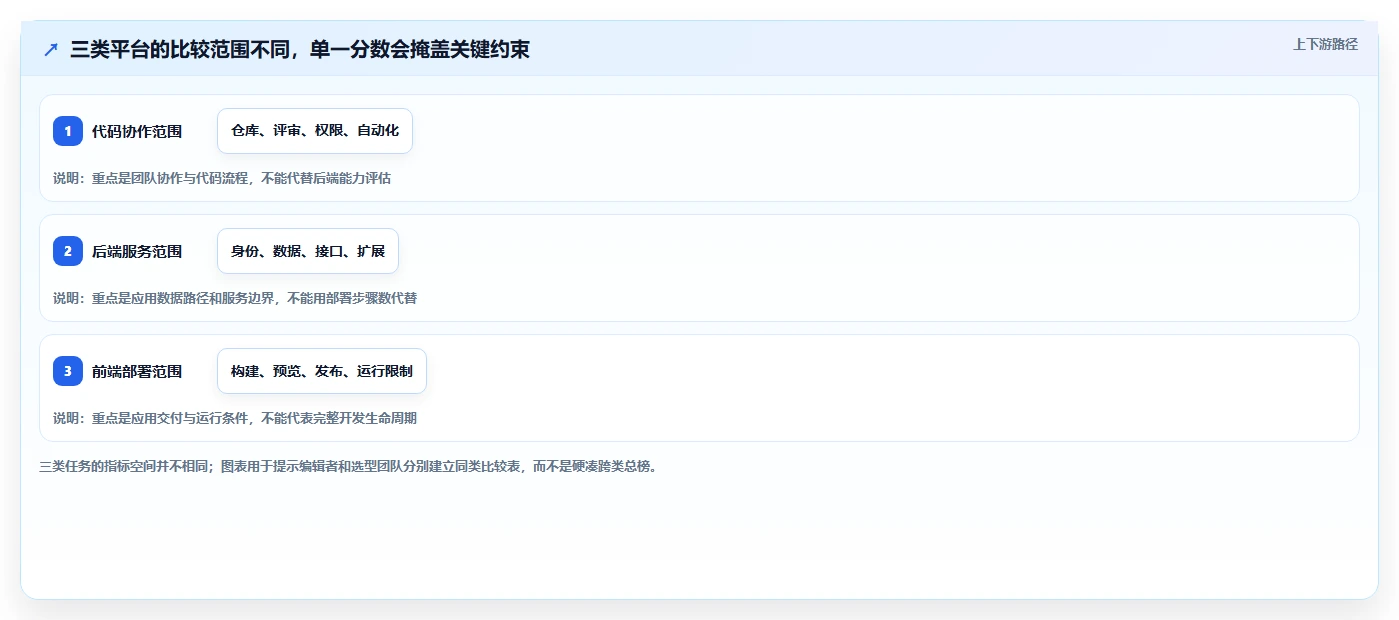
Task: Click the arrow icon beside the title
Action: [x=51, y=49]
